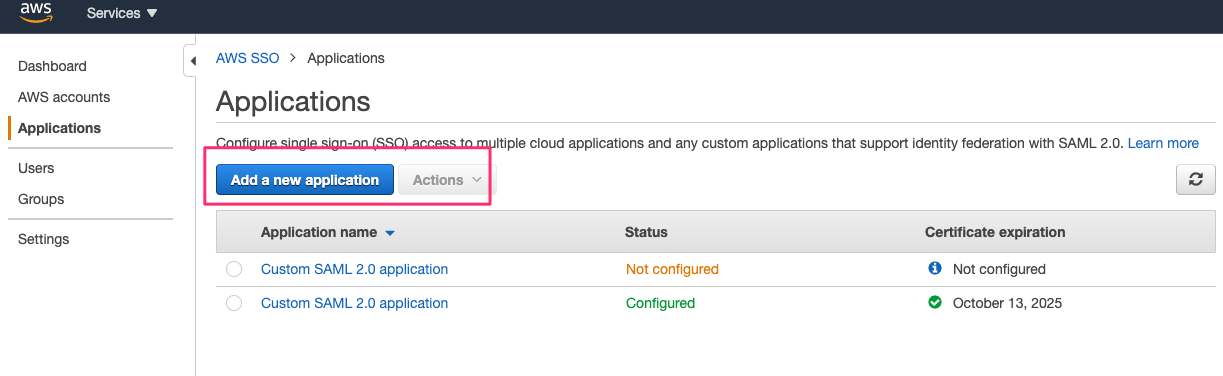Open Dashboard in the sidebar
This screenshot has height=376, width=1223.
pos(52,66)
